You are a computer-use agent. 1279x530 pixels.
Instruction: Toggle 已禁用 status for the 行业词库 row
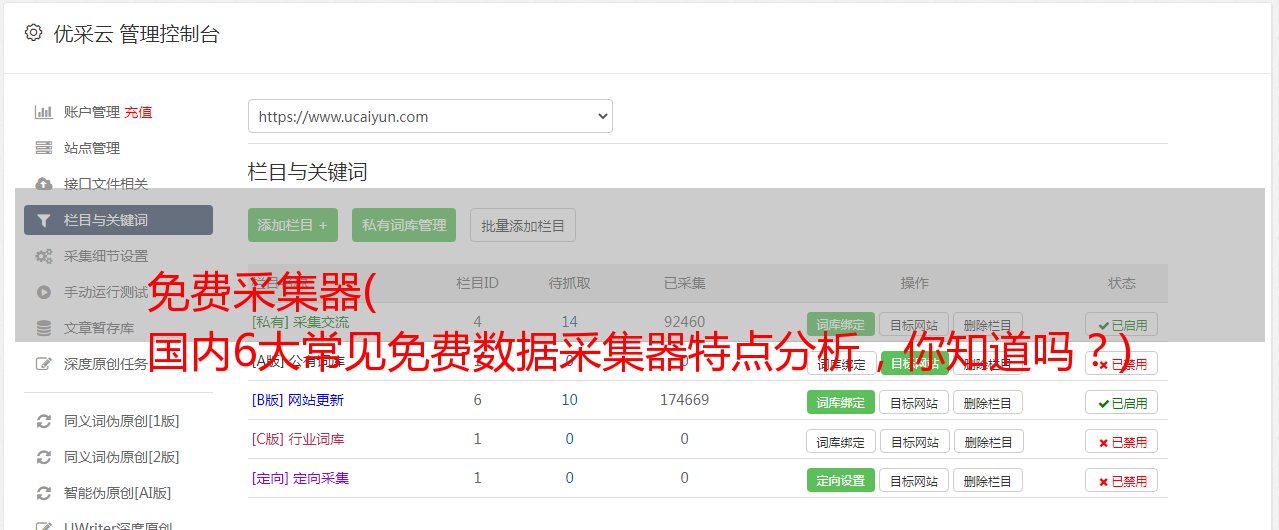click(x=1122, y=441)
